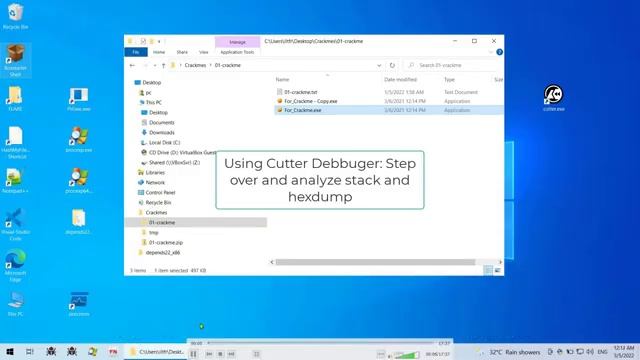
Task: Stop the video playback
Action: (220, 354)
